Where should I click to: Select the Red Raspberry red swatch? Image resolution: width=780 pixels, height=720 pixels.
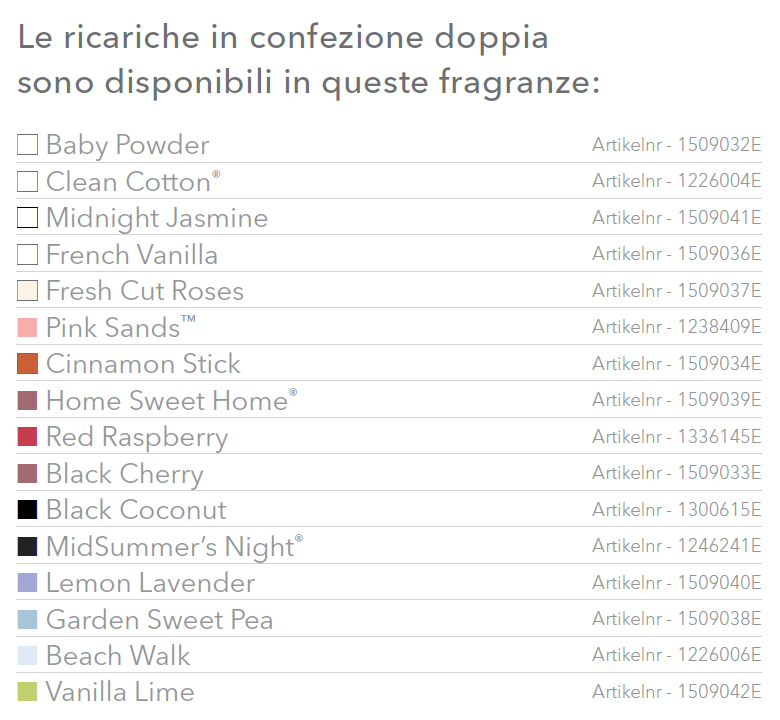coord(27,437)
